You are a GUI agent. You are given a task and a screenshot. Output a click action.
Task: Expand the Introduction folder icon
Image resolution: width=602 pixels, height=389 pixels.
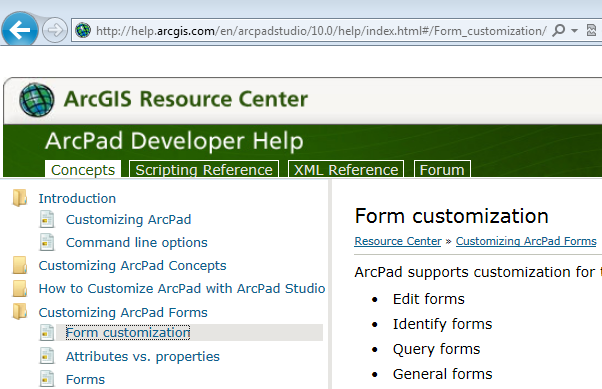pos(20,198)
